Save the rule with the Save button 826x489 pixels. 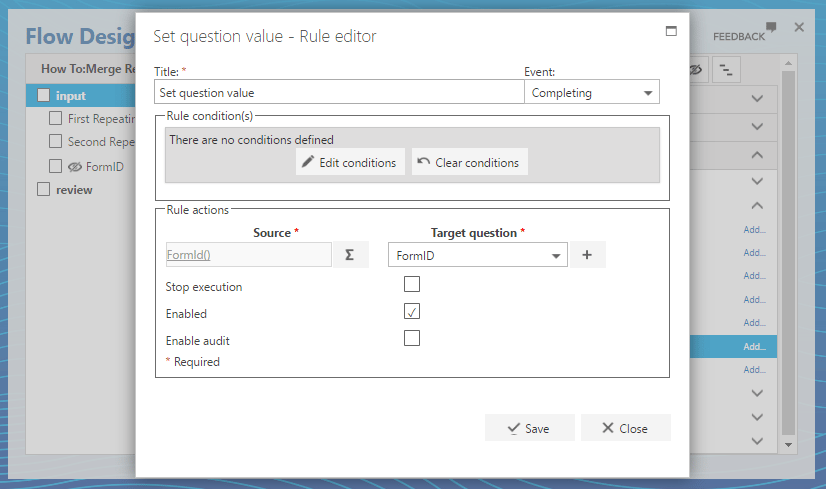(529, 428)
